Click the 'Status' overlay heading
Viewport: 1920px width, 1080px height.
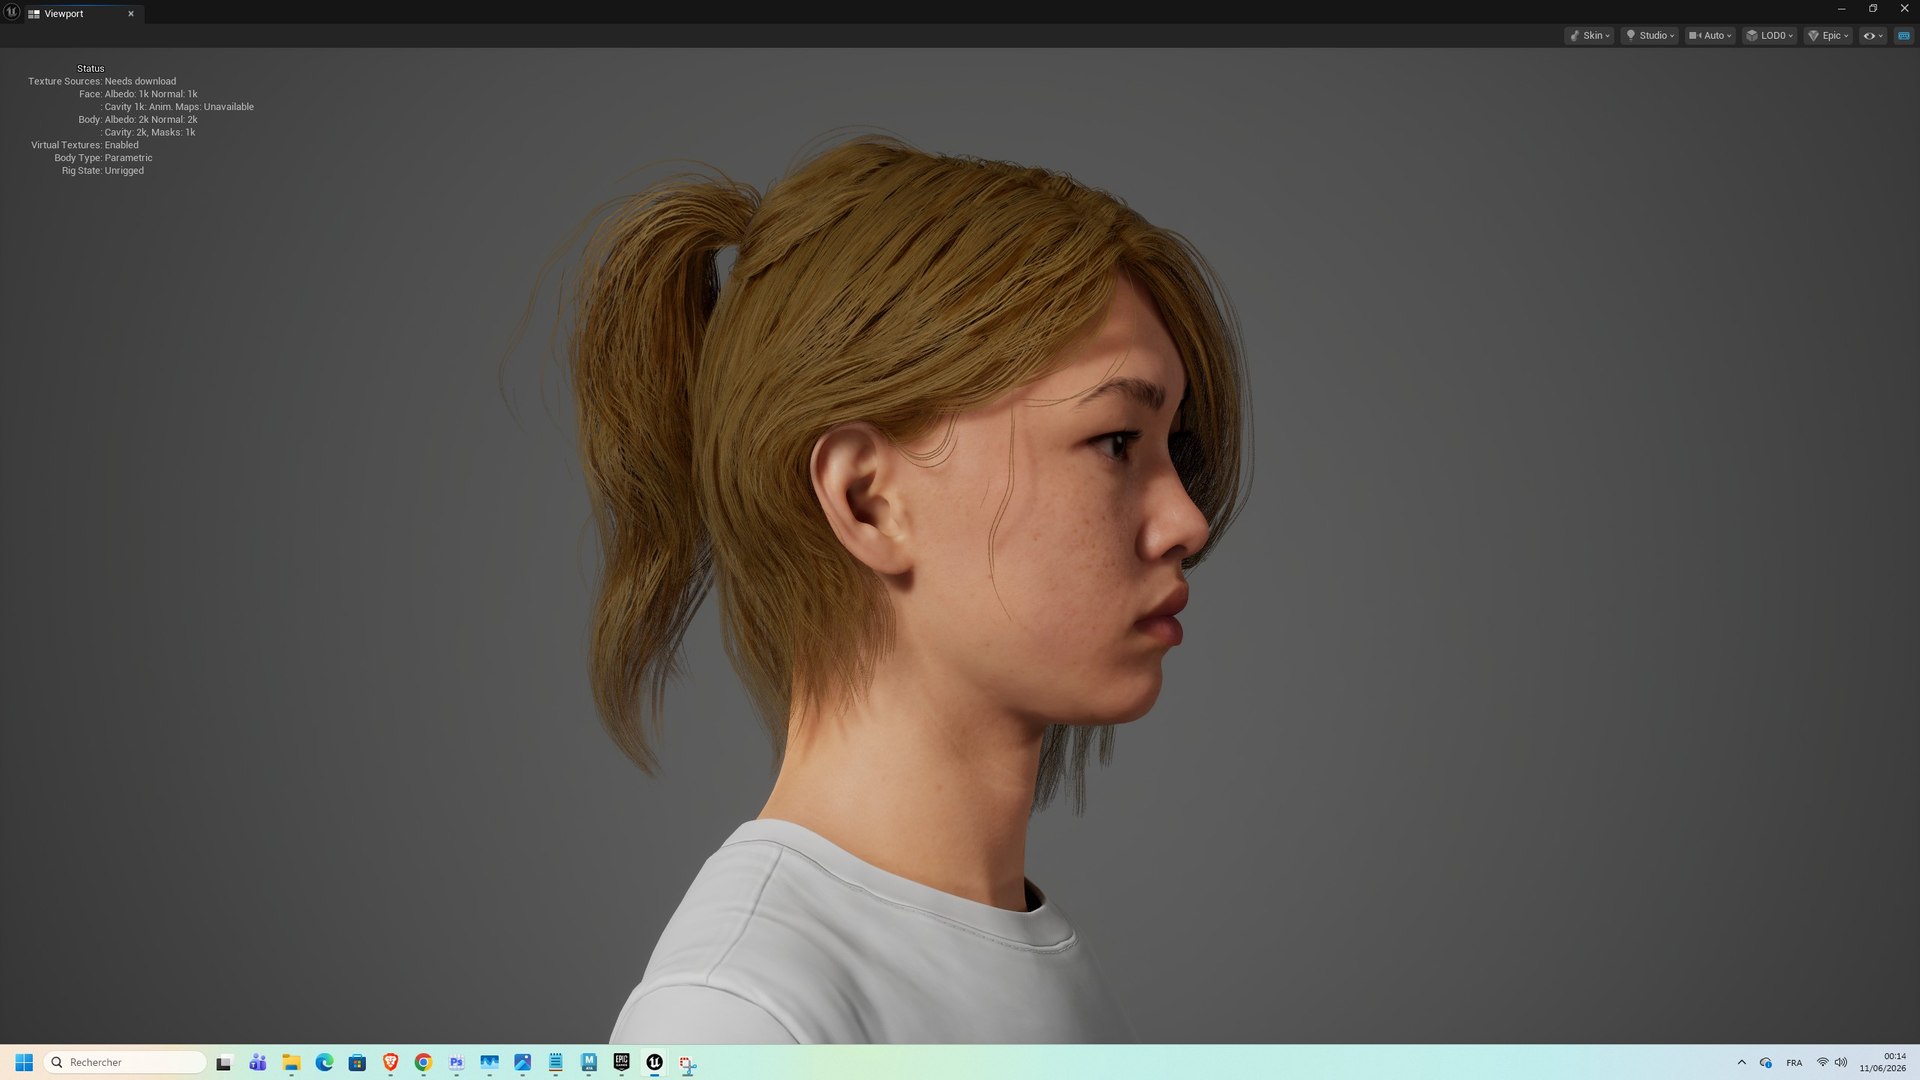point(90,68)
